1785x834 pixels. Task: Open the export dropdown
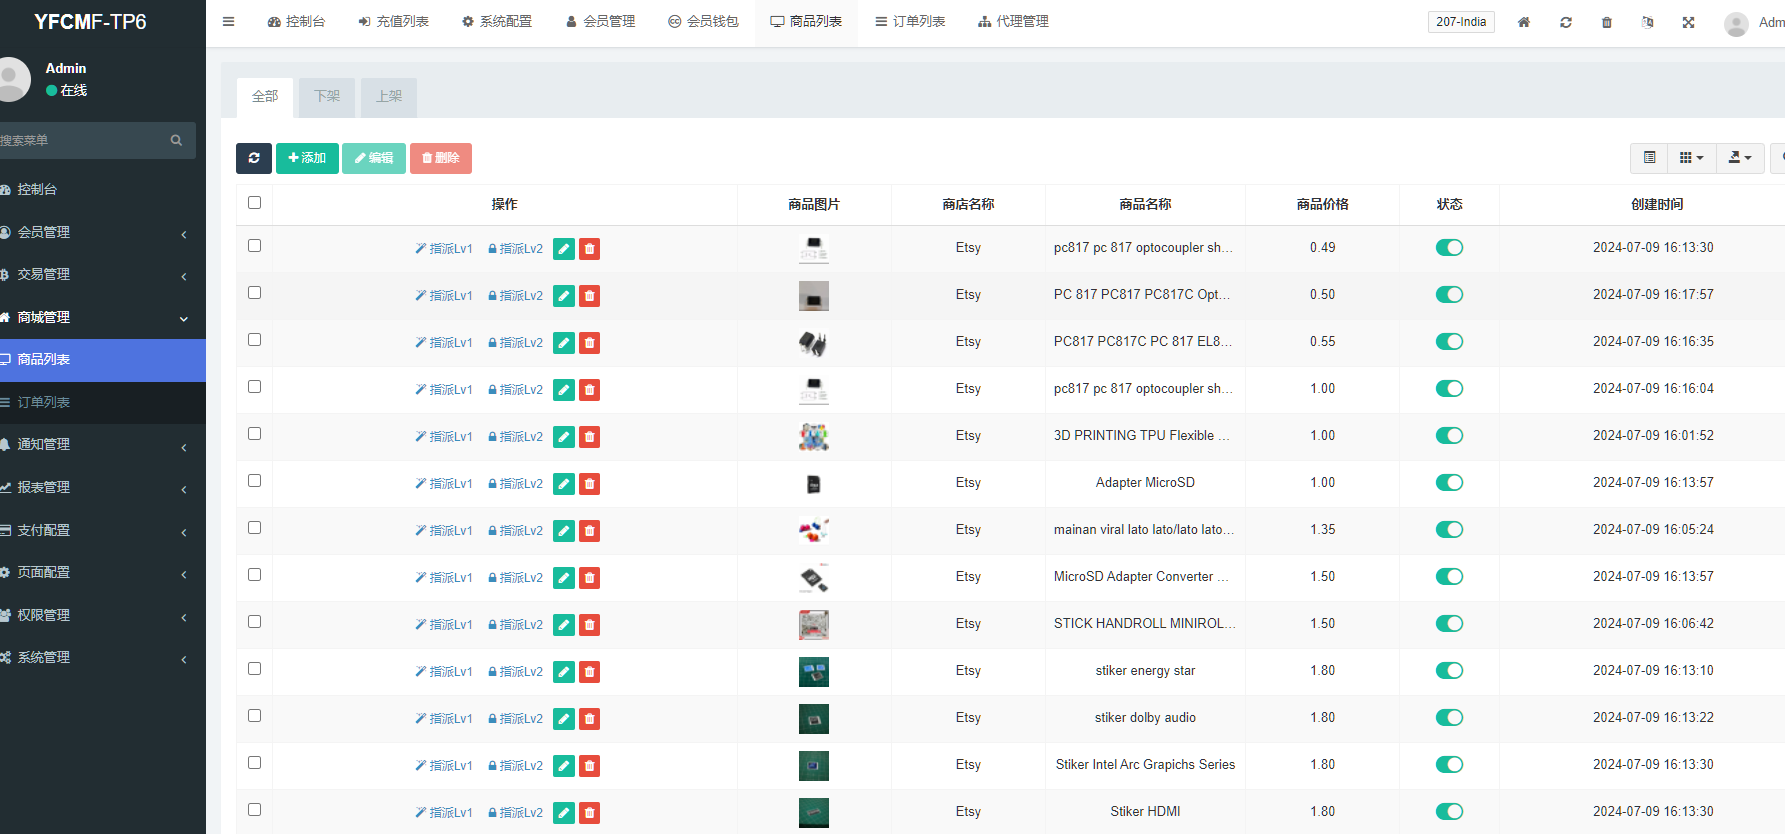(x=1740, y=158)
